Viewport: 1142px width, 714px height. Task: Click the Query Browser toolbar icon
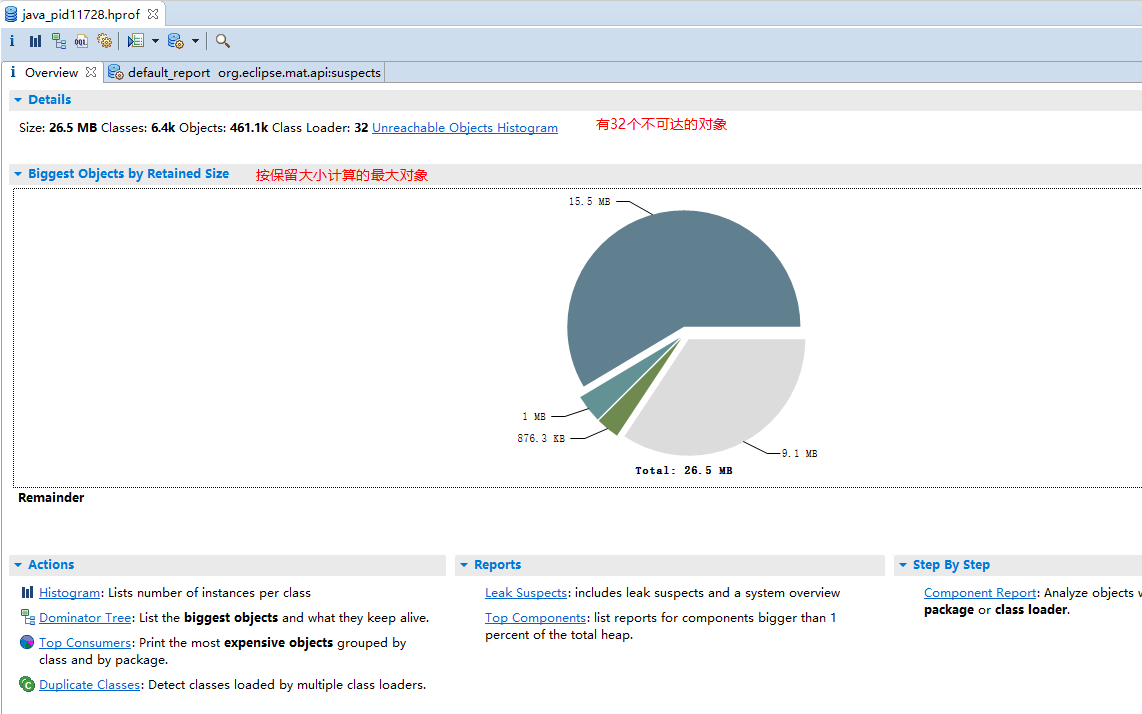point(176,41)
